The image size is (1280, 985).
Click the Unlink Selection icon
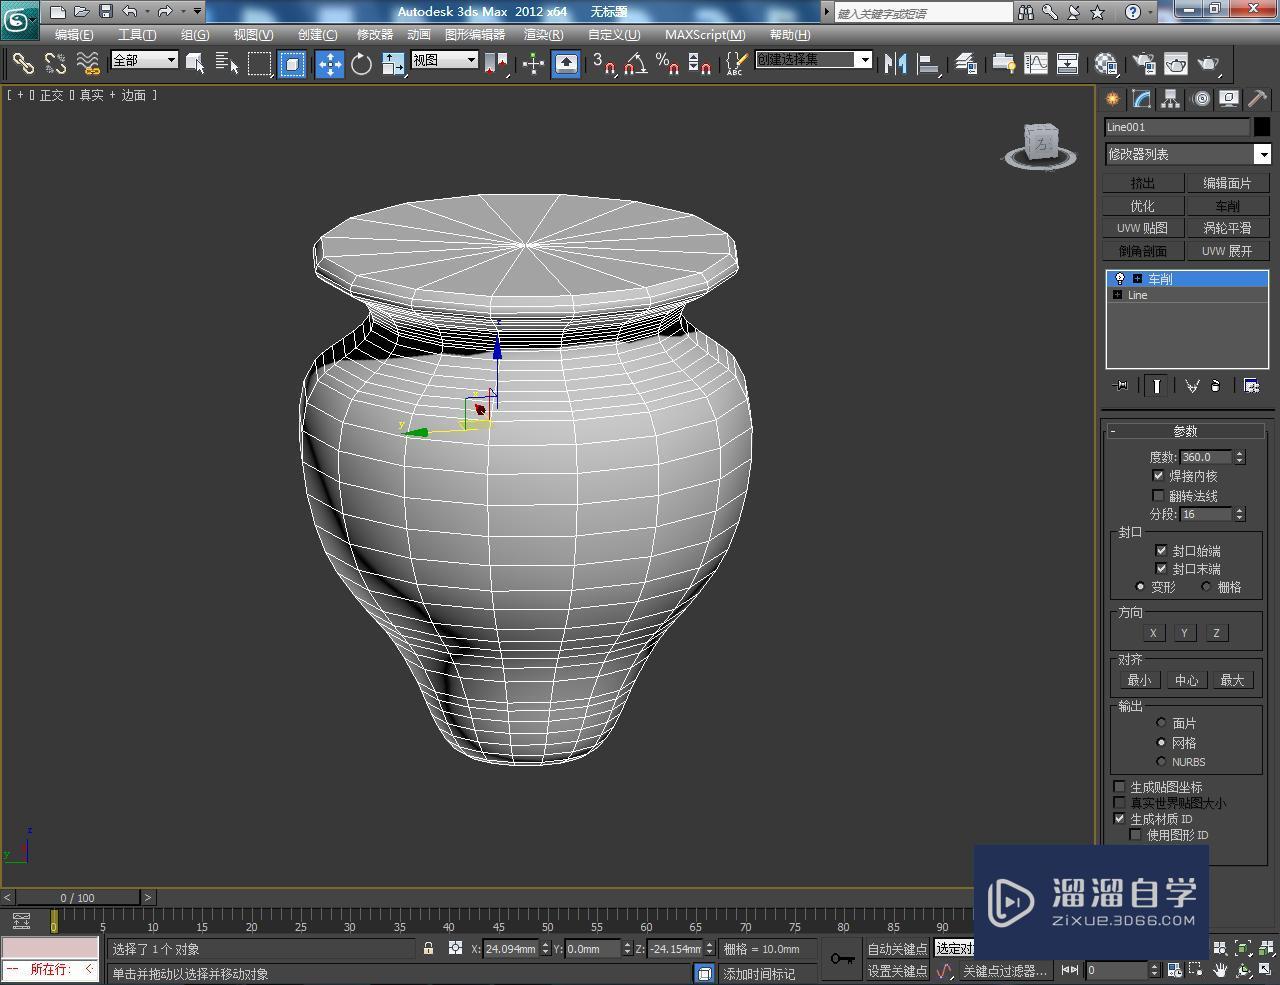(55, 63)
